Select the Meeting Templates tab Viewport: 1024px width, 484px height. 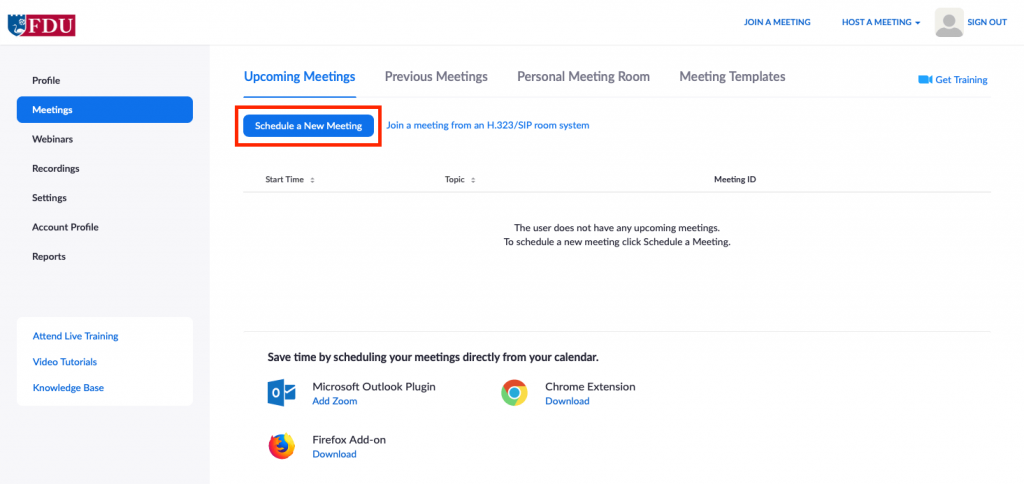coord(732,76)
